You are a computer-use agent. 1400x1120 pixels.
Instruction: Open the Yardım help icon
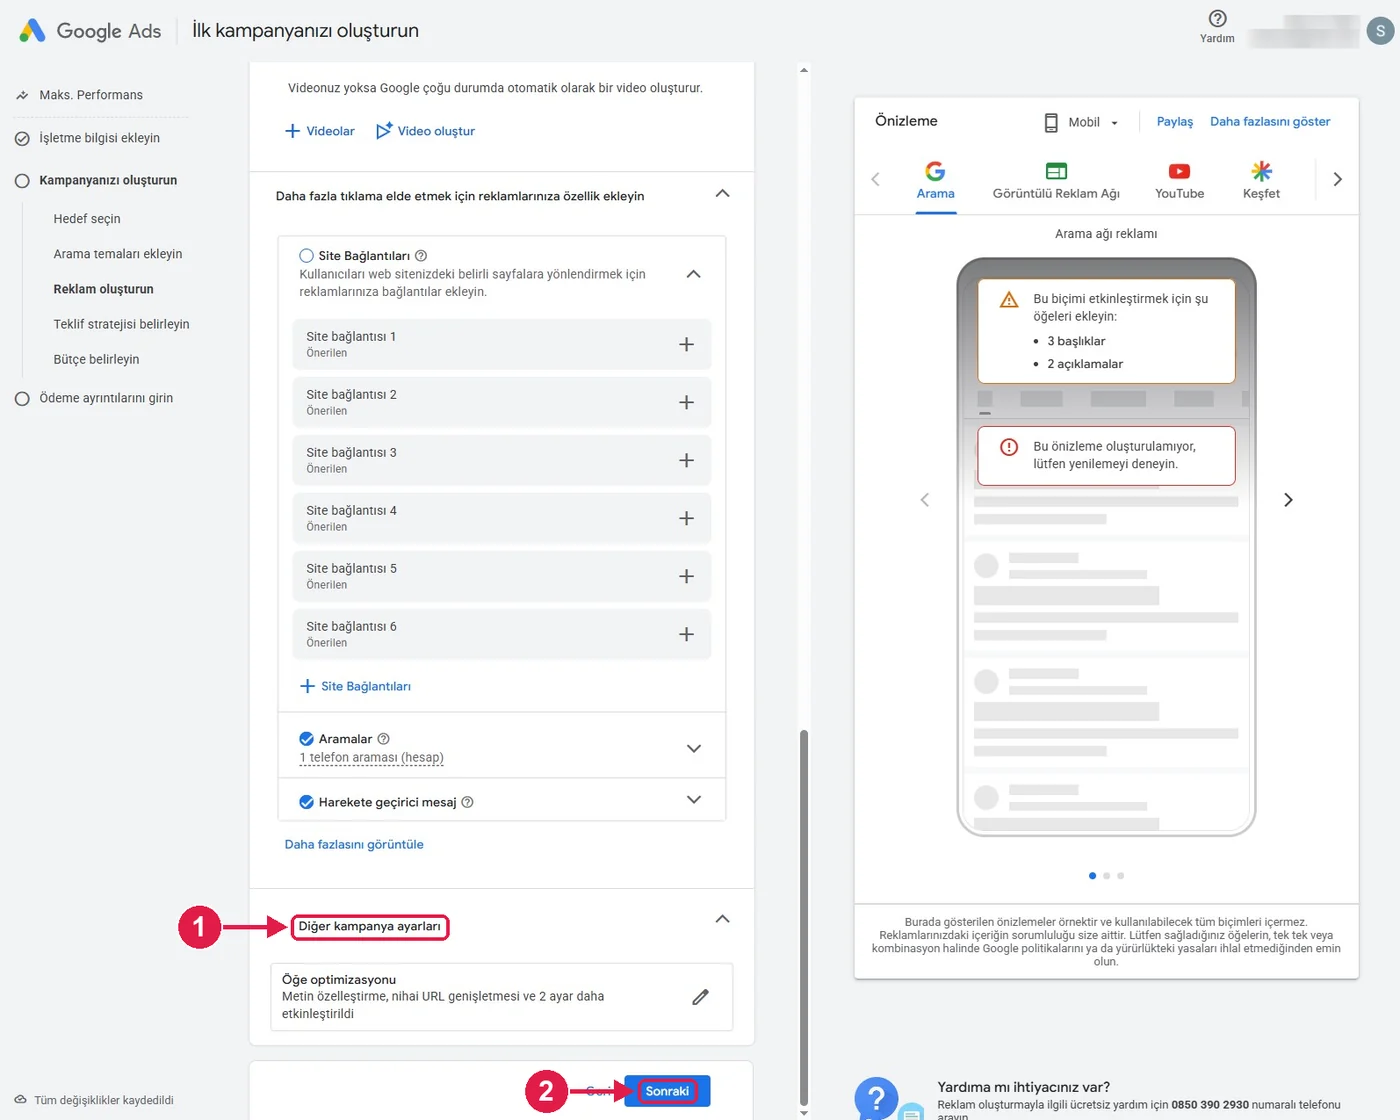click(x=1217, y=19)
